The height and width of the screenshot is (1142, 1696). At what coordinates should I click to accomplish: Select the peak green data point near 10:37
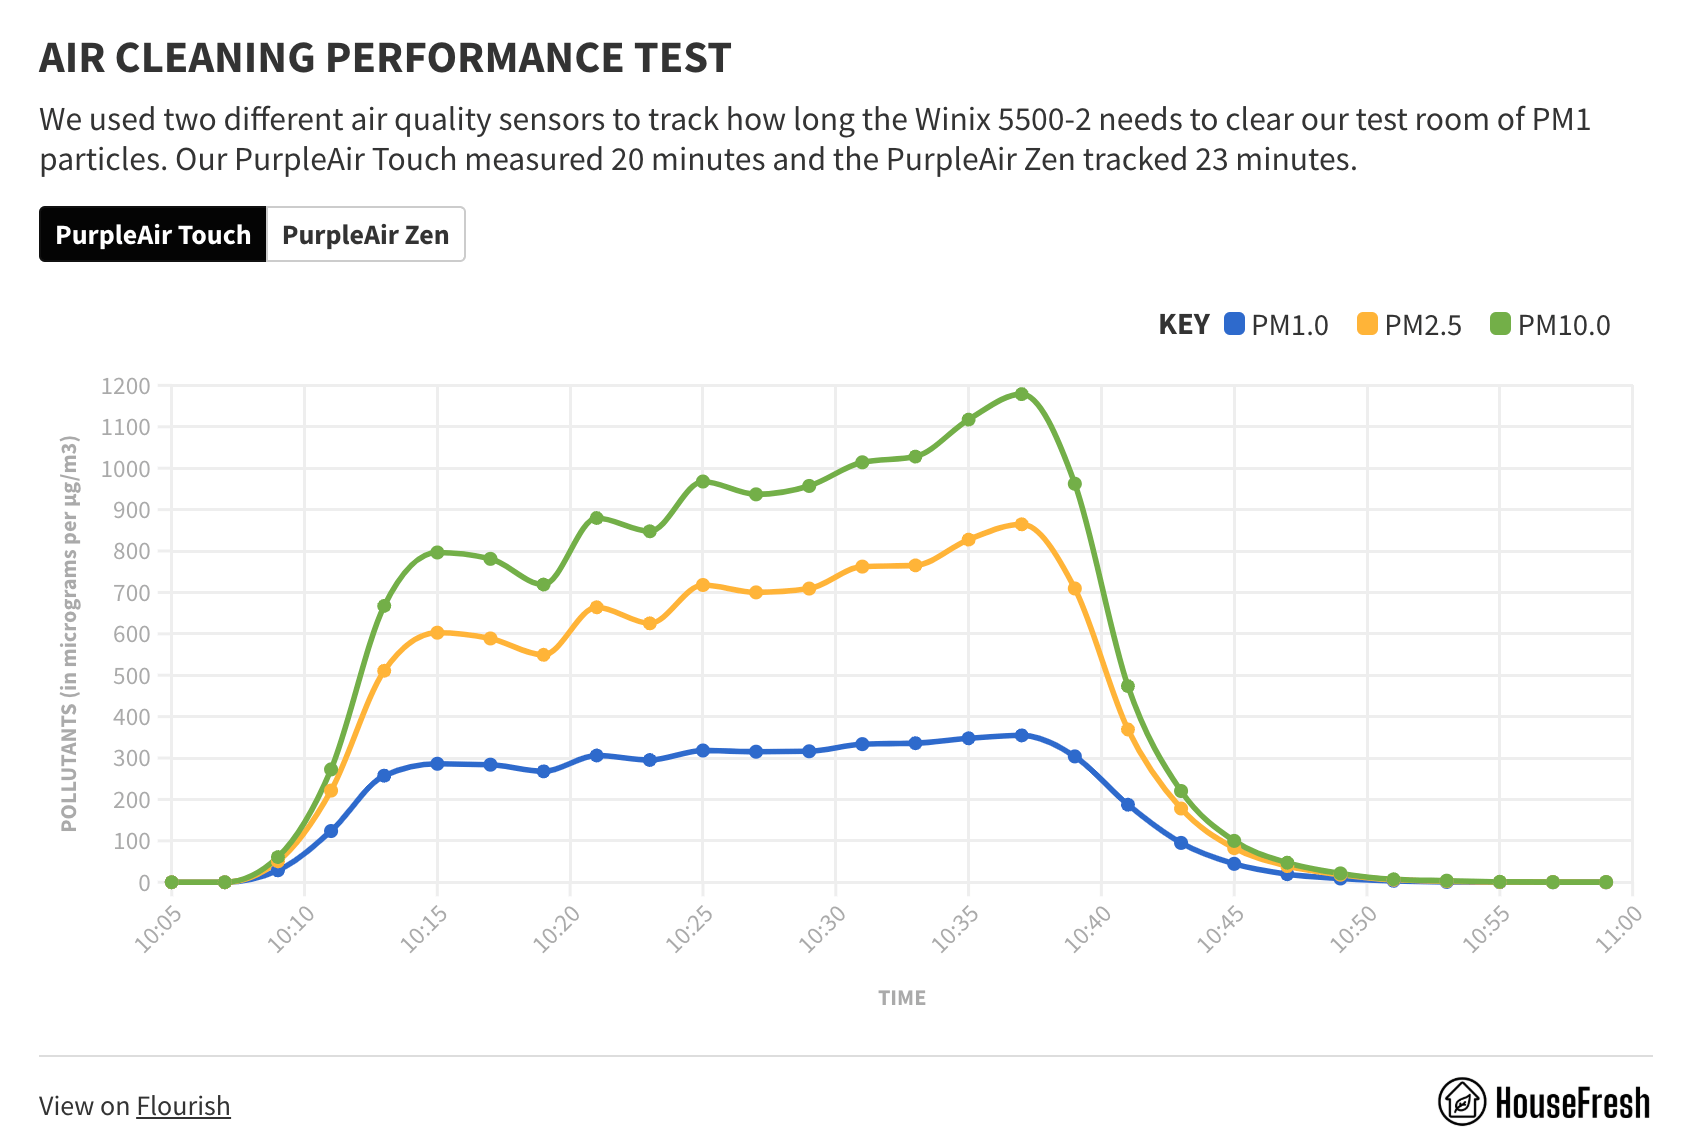tap(1021, 393)
